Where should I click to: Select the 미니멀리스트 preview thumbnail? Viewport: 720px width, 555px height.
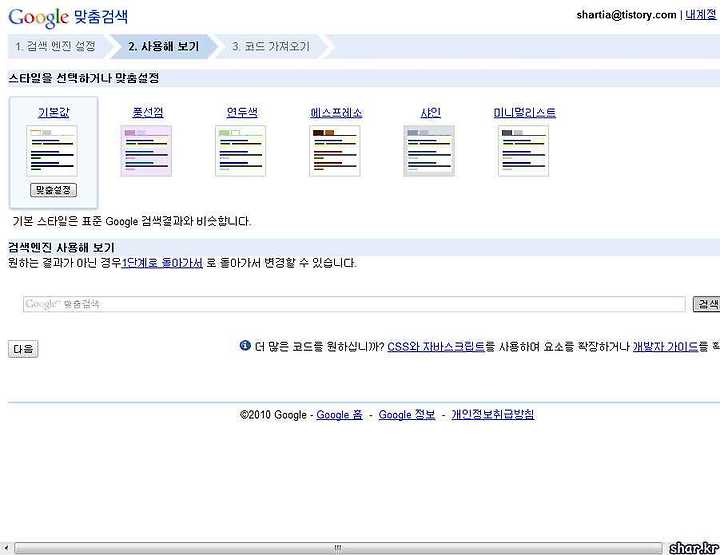coord(523,151)
